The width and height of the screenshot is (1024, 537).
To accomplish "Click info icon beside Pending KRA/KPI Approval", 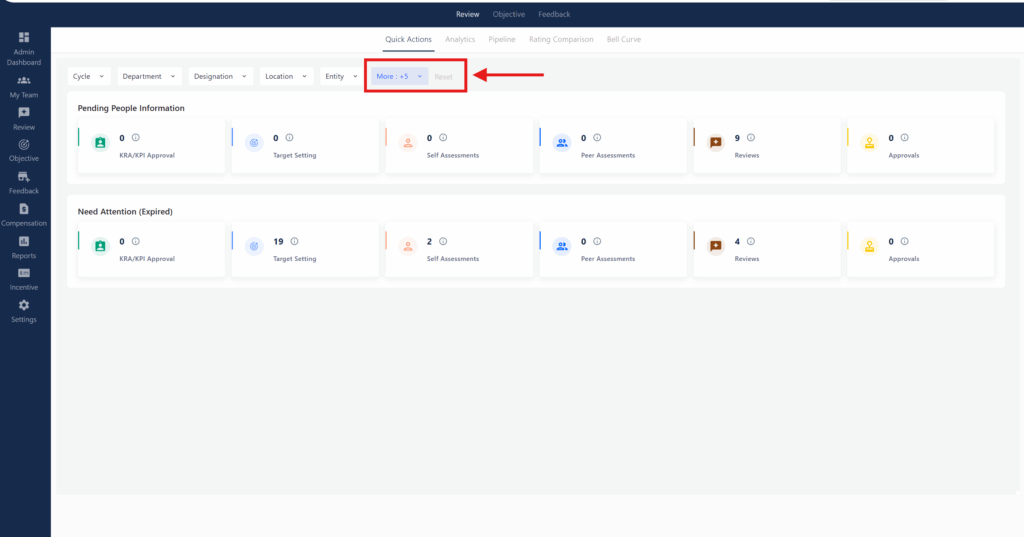I will pyautogui.click(x=136, y=138).
